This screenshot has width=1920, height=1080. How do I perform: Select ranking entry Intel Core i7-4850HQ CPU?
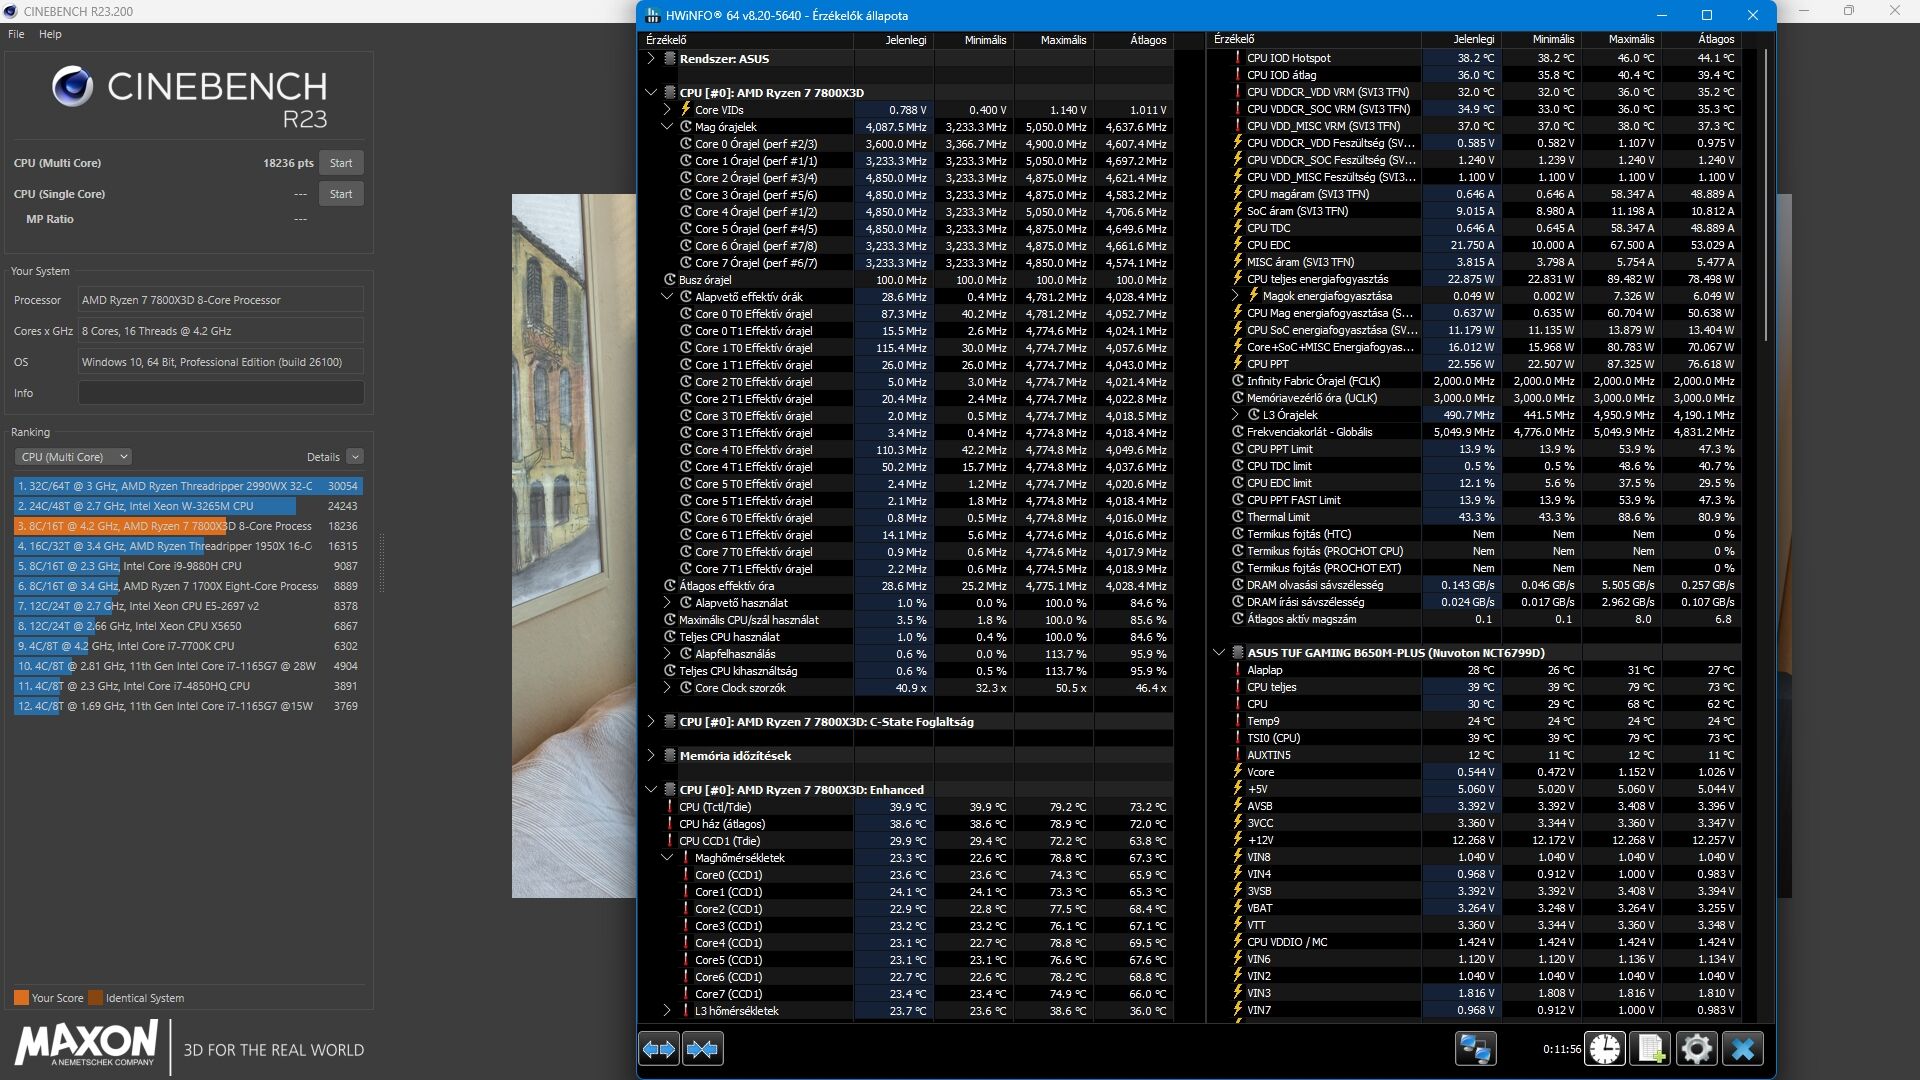[x=188, y=686]
